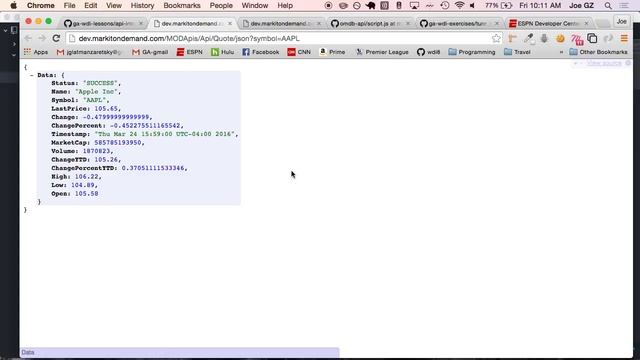The width and height of the screenshot is (640, 360).
Task: Open the GA-gmail bookmark
Action: click(x=150, y=52)
